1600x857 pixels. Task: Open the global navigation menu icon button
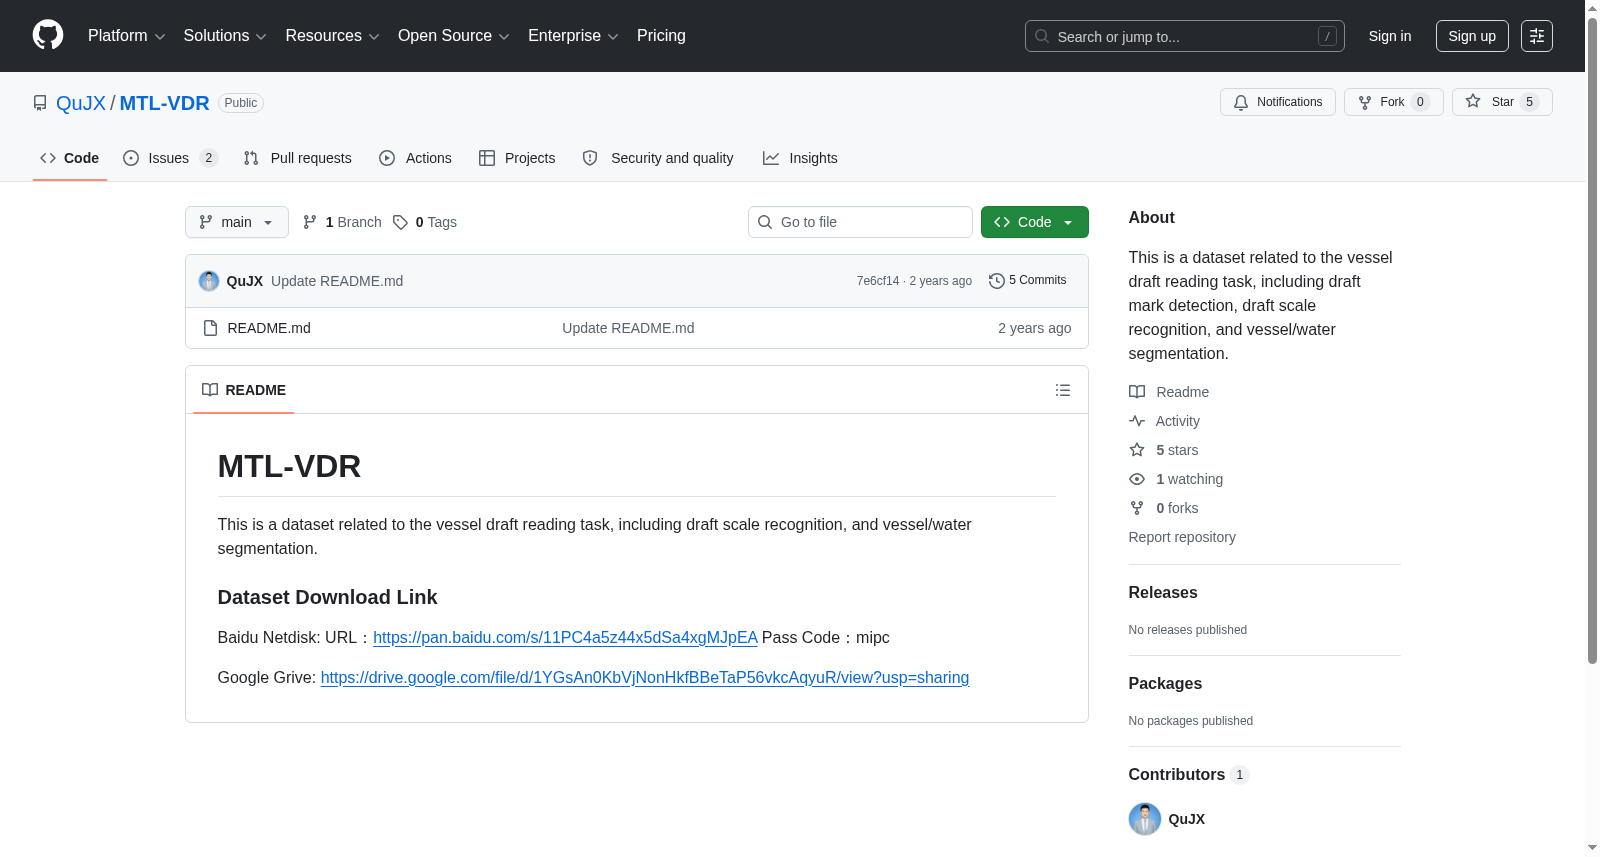coord(1537,36)
